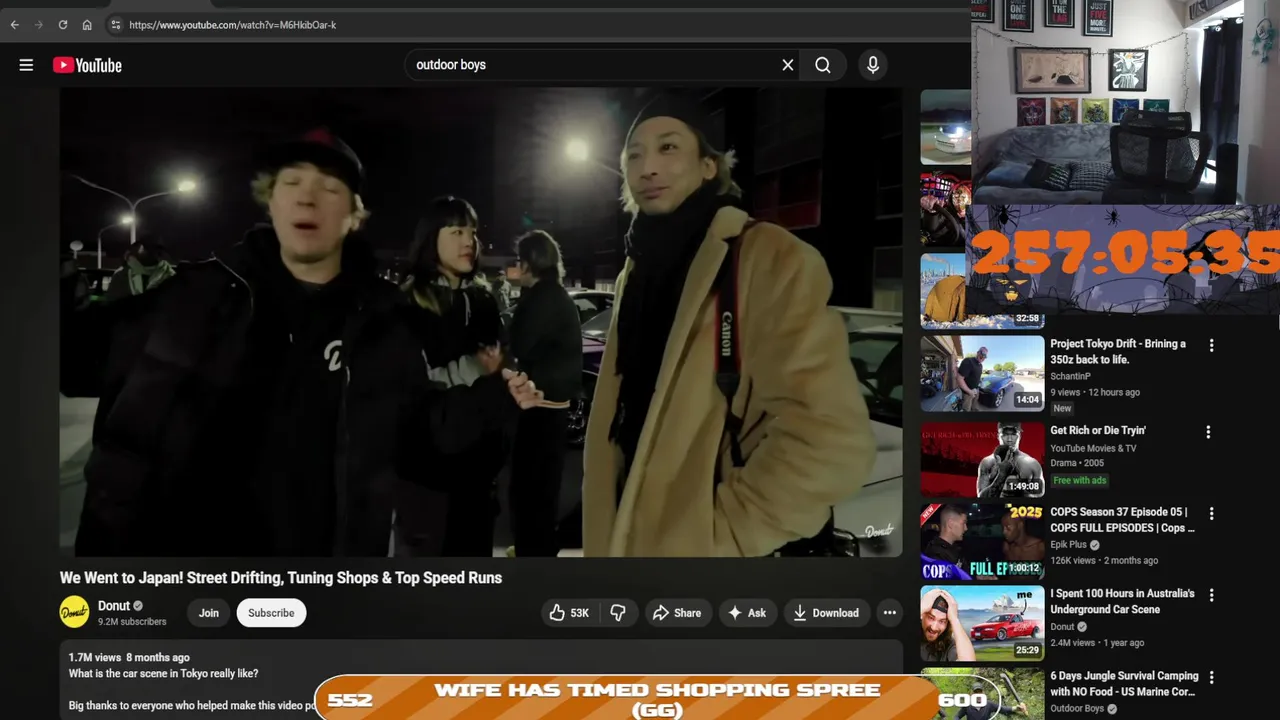Open options menu for Get Rich or Die Tryin'
1280x720 pixels.
[1208, 432]
